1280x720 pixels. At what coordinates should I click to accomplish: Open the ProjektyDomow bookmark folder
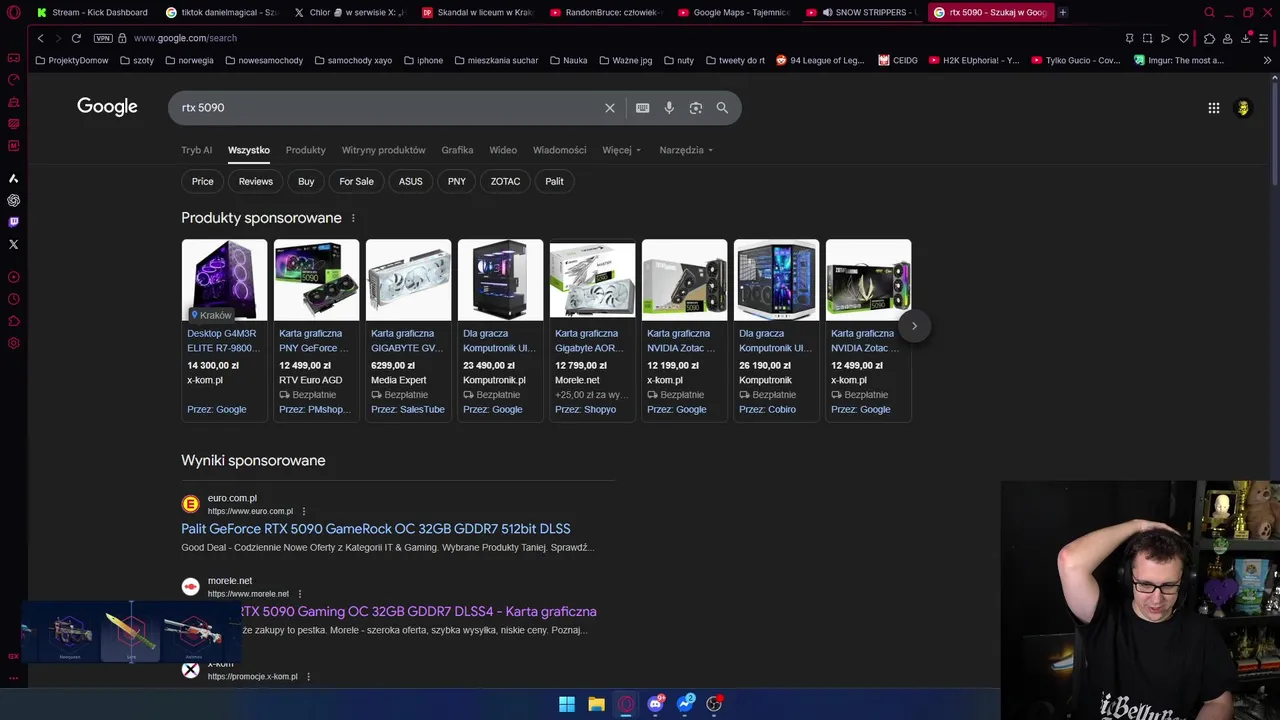click(x=71, y=60)
